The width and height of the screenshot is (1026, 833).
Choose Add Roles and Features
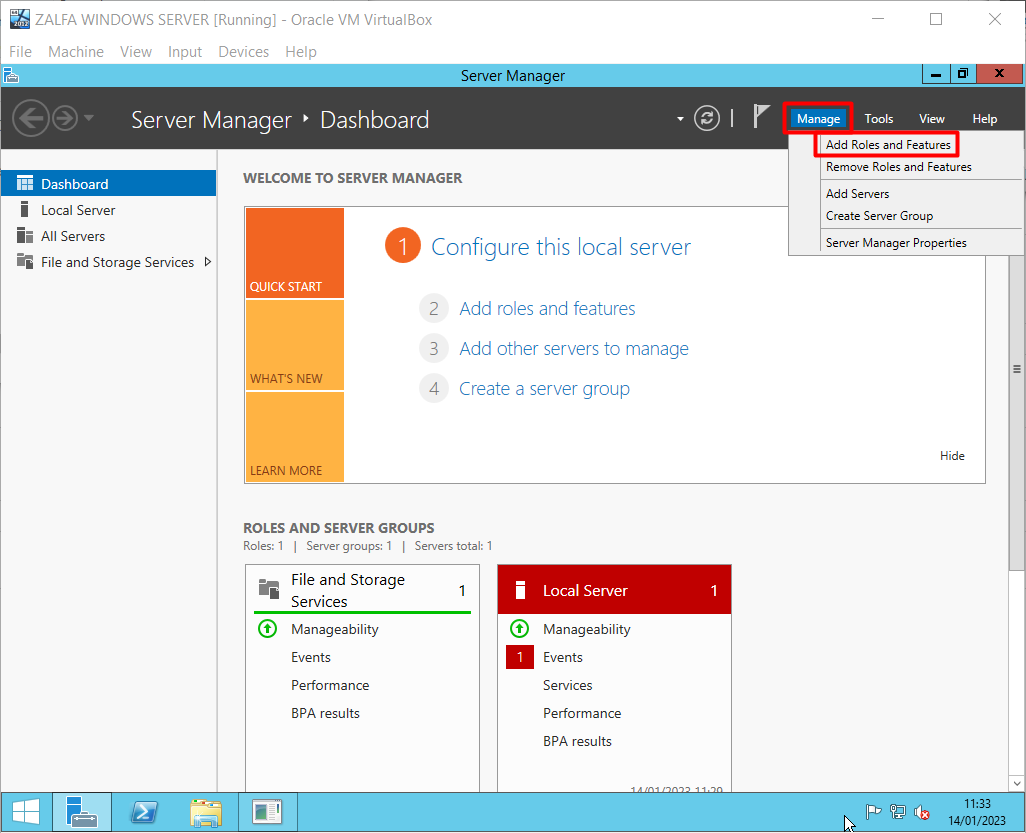(888, 145)
